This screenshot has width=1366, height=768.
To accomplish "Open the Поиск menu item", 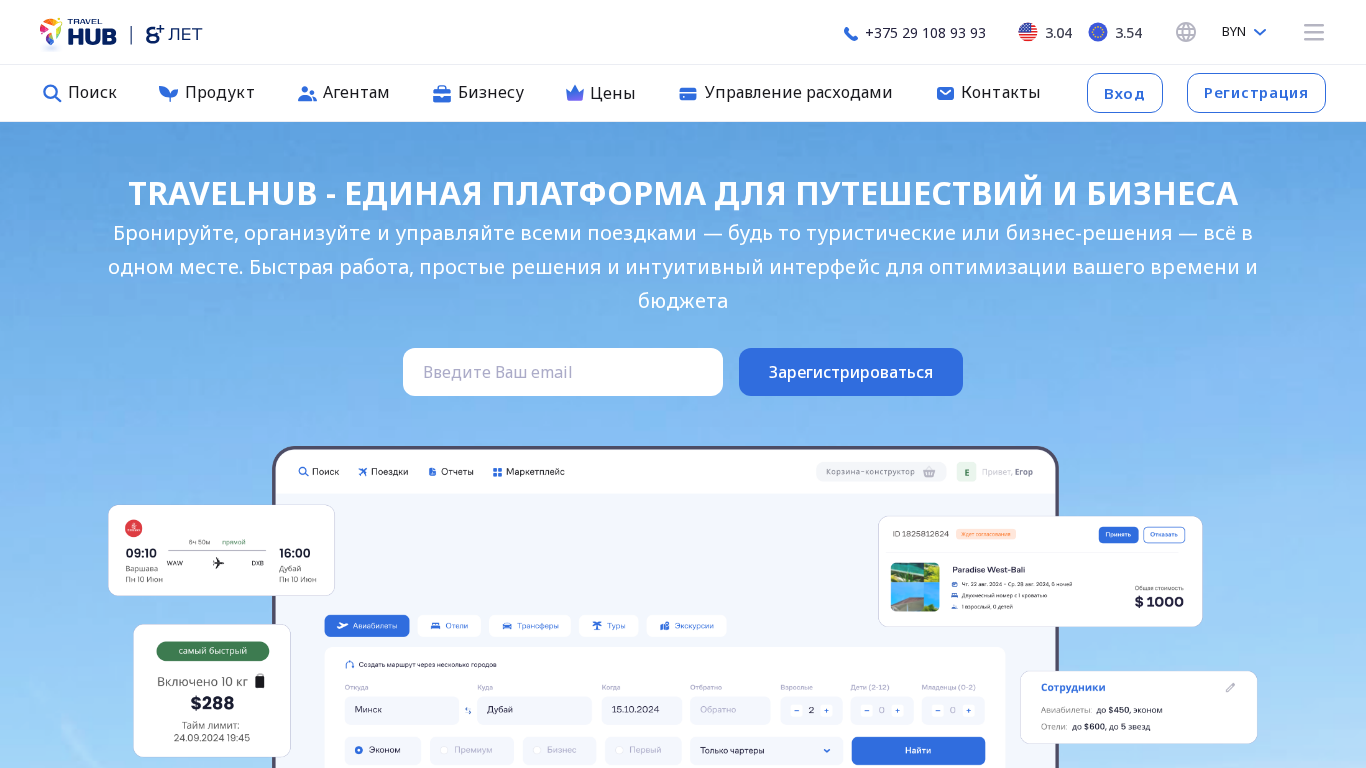I will pos(80,93).
